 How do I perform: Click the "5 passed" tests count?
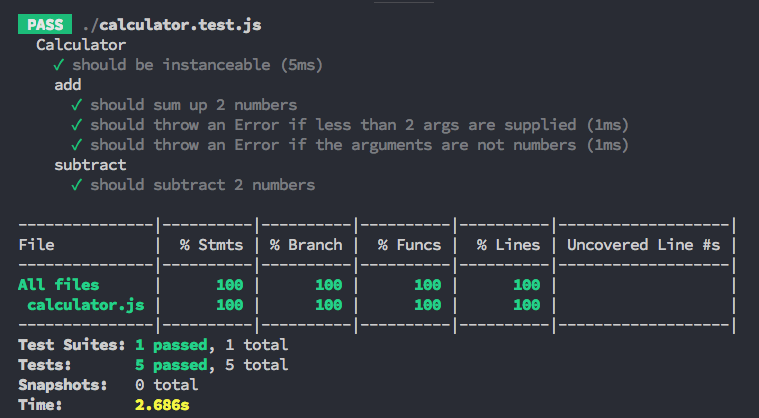pyautogui.click(x=171, y=365)
